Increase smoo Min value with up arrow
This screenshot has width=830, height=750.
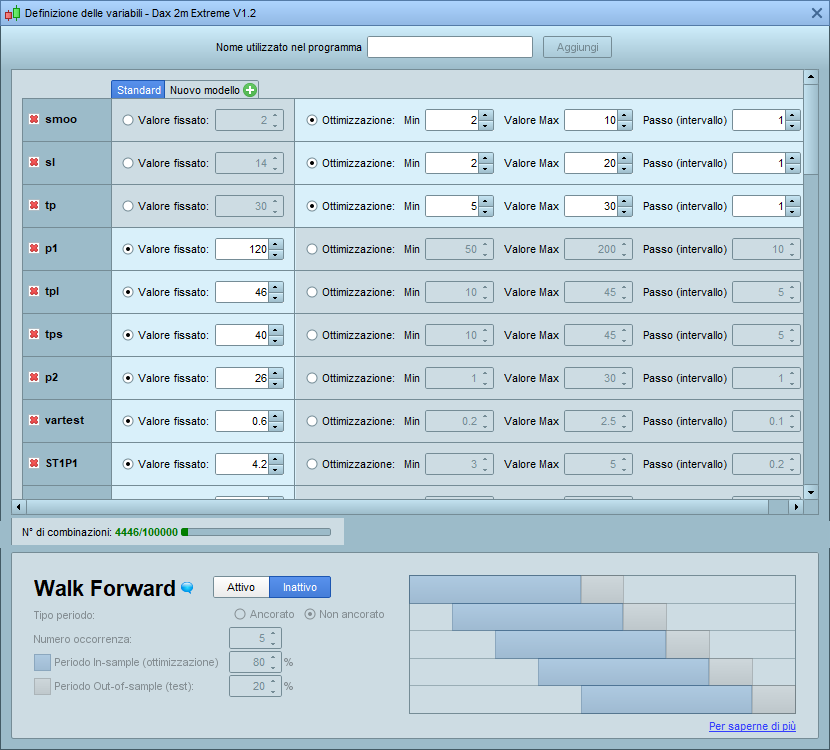pyautogui.click(x=486, y=115)
